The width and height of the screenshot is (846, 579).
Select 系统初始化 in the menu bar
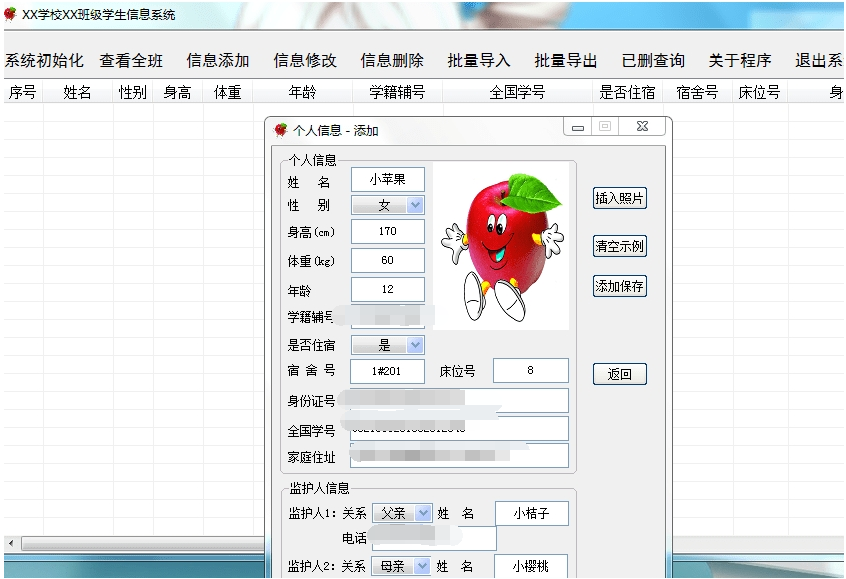(42, 59)
